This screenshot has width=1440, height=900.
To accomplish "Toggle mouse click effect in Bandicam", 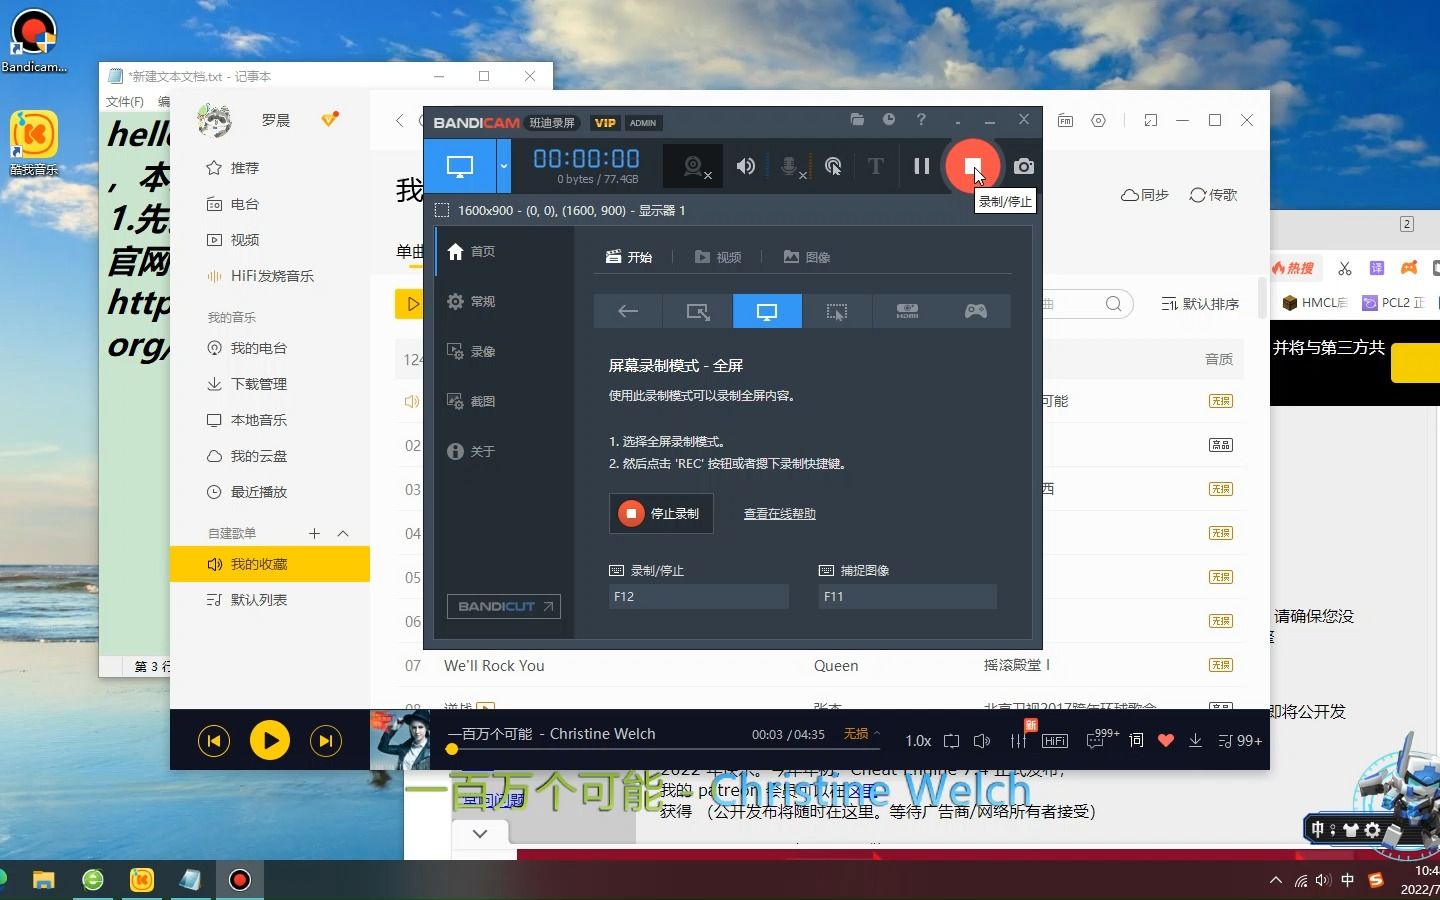I will (833, 166).
